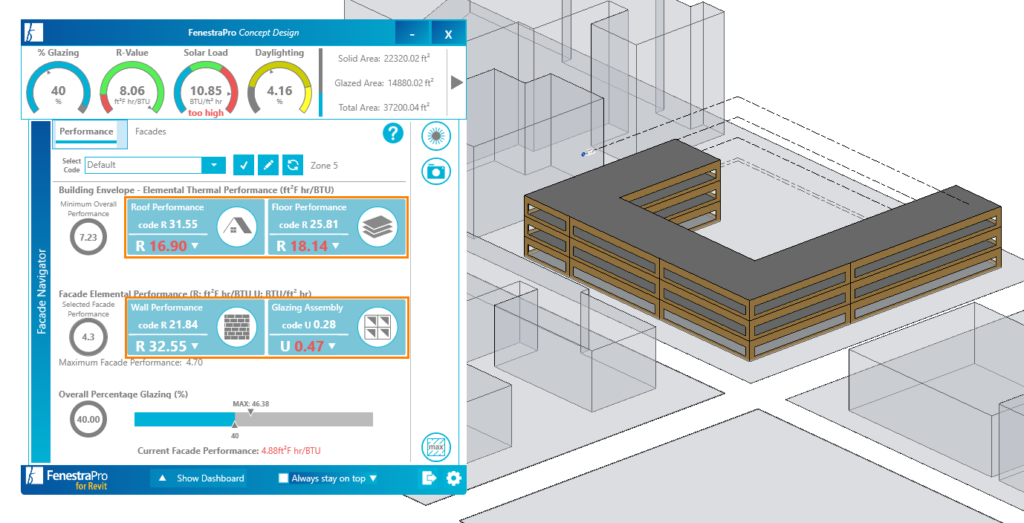Open settings gear in bottom bar
The width and height of the screenshot is (1024, 523).
[x=453, y=478]
